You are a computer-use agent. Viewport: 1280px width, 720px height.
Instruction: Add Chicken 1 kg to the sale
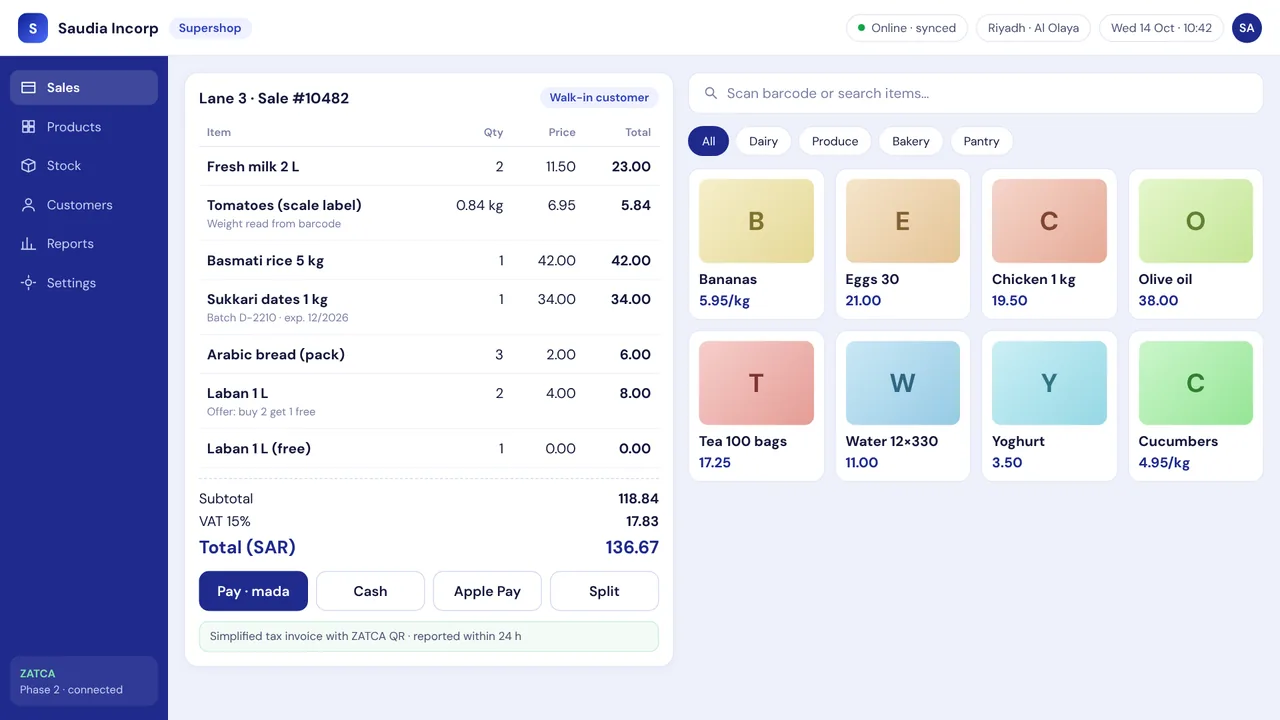pyautogui.click(x=1049, y=244)
